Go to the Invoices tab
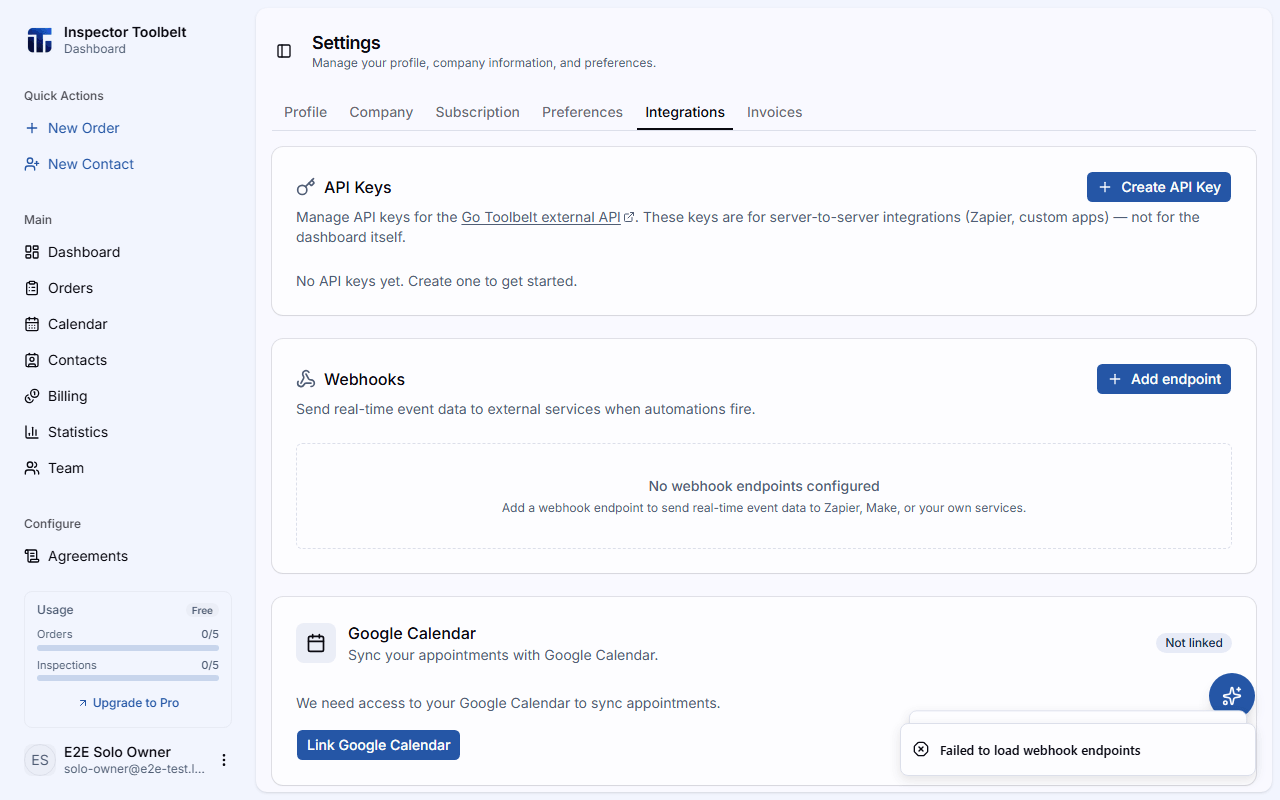The height and width of the screenshot is (800, 1280). tap(775, 112)
